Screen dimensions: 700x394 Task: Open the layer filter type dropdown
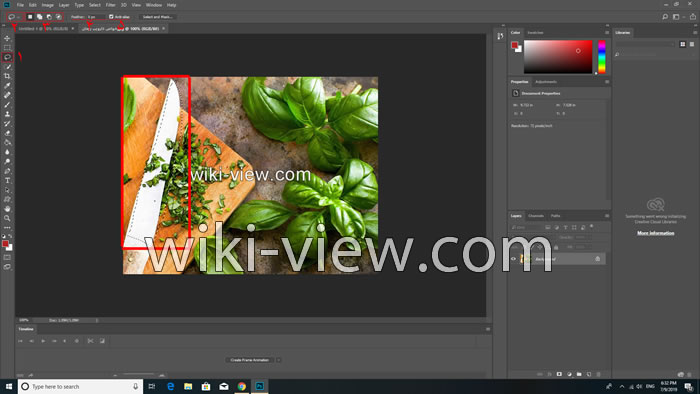[527, 228]
